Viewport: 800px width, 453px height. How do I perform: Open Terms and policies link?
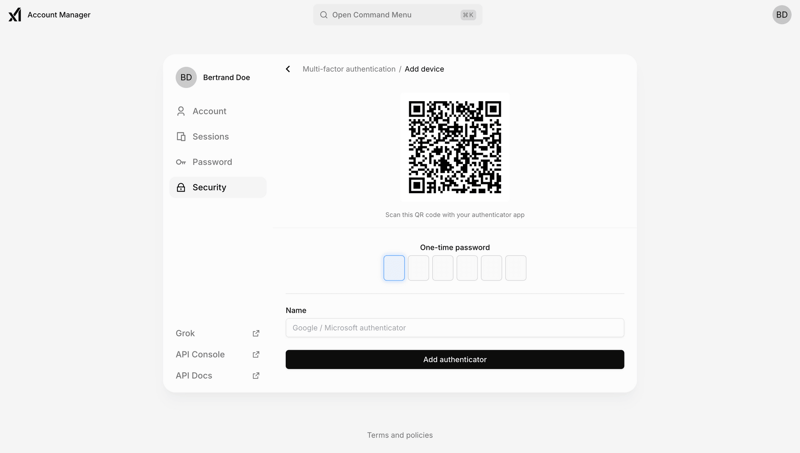coord(400,435)
